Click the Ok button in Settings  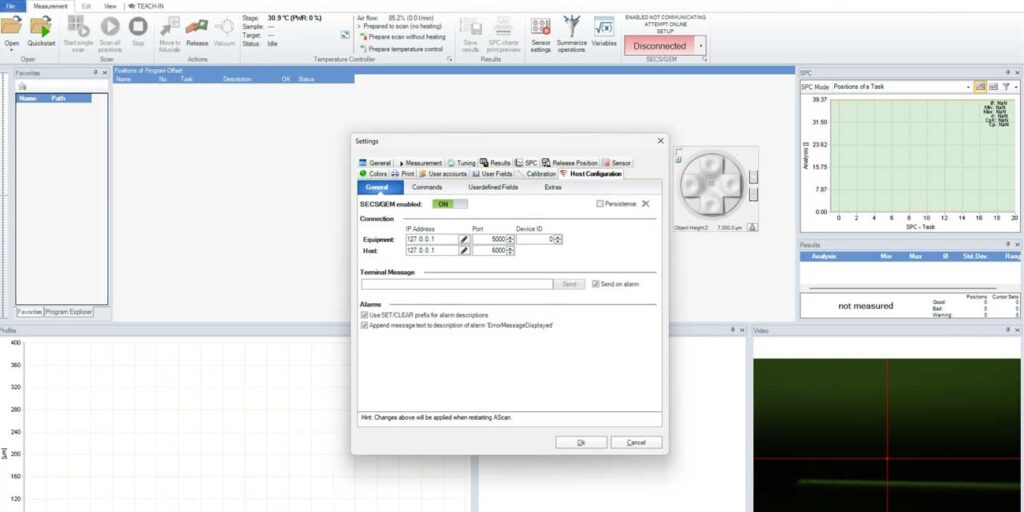(581, 442)
